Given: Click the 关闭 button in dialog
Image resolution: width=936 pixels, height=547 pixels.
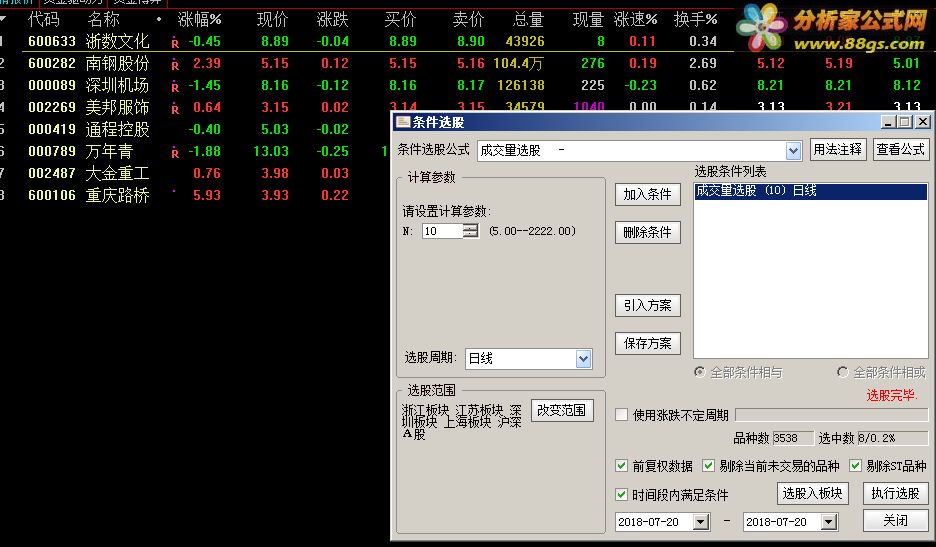Looking at the screenshot, I should tap(895, 521).
